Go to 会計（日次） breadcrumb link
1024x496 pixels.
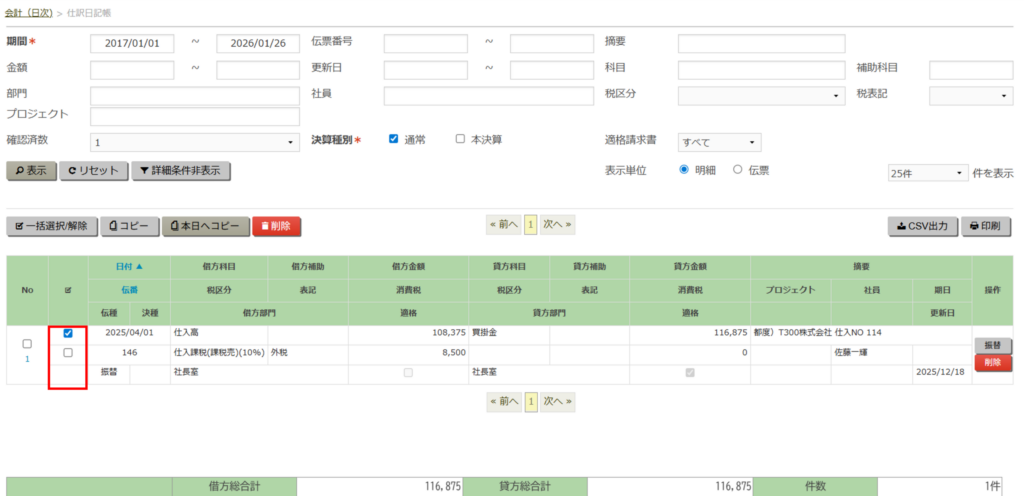point(31,13)
